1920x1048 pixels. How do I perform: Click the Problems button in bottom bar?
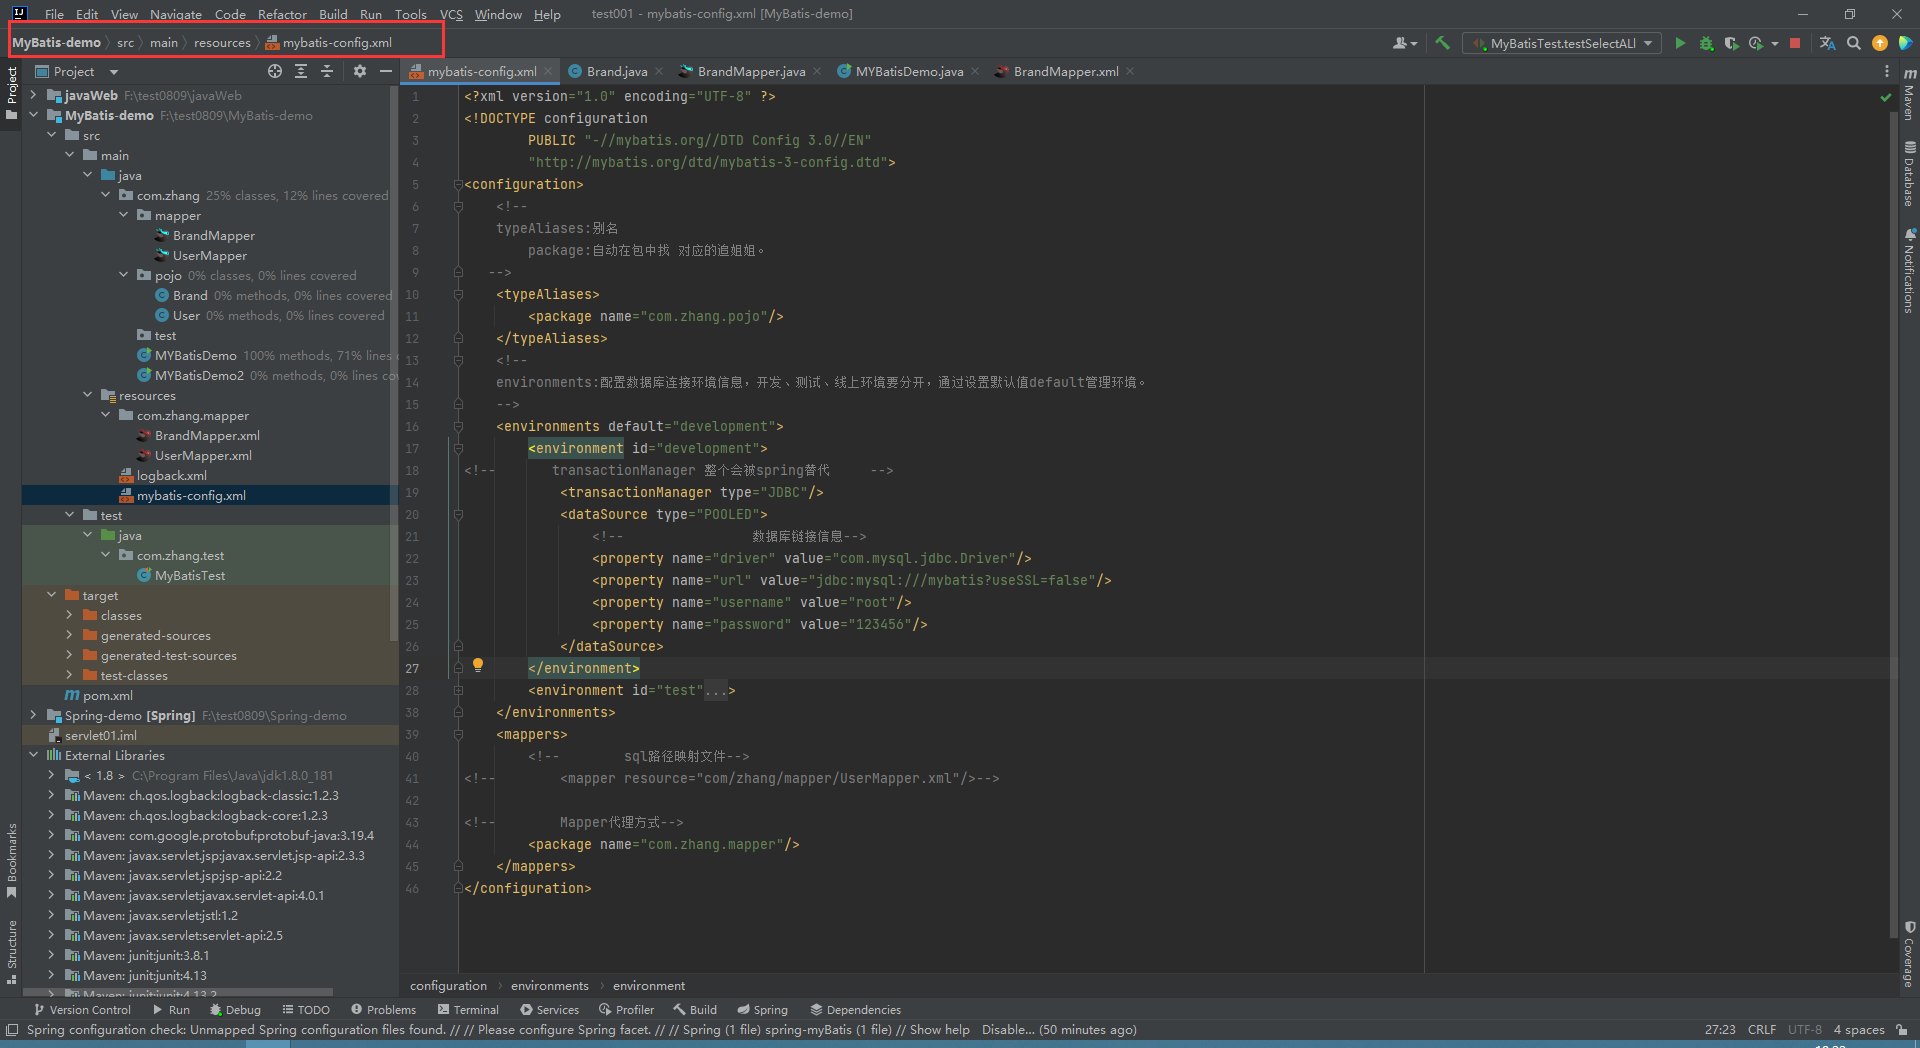pos(382,1010)
